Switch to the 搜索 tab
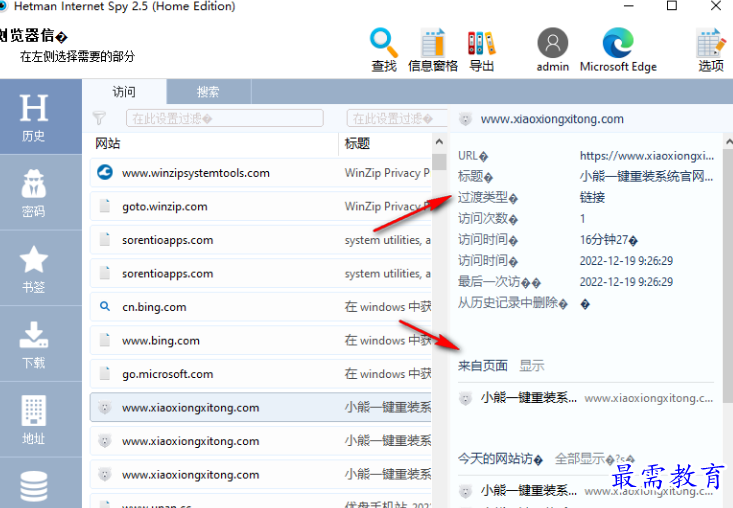The width and height of the screenshot is (733, 508). point(208,92)
